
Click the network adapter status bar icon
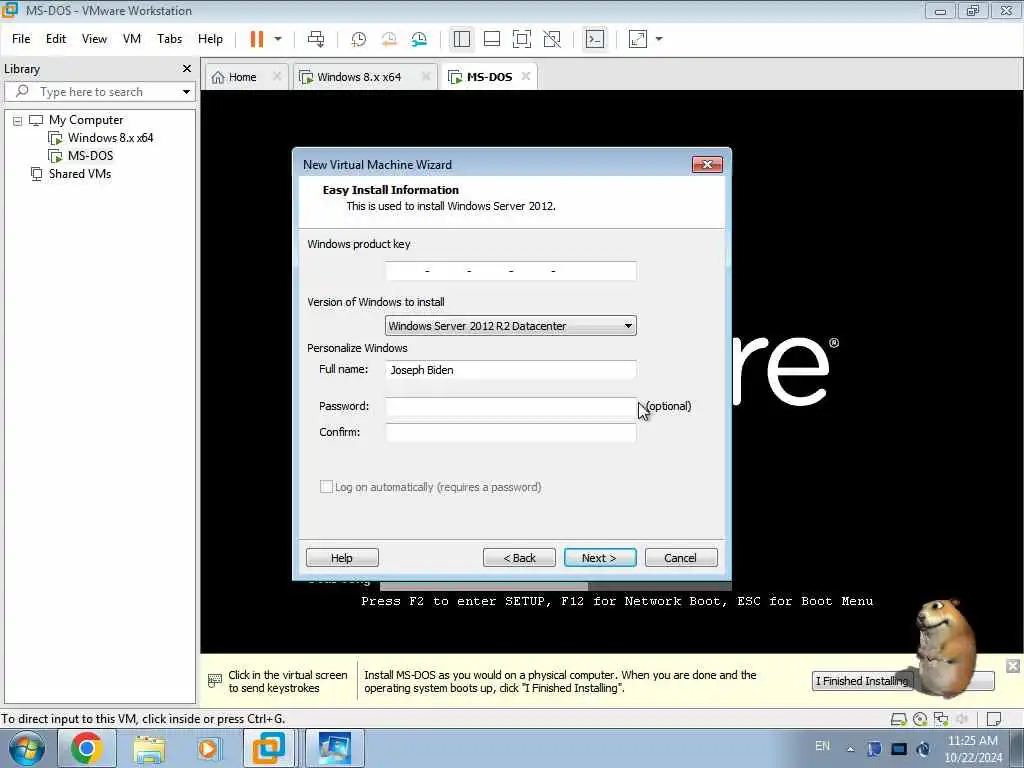(x=941, y=719)
